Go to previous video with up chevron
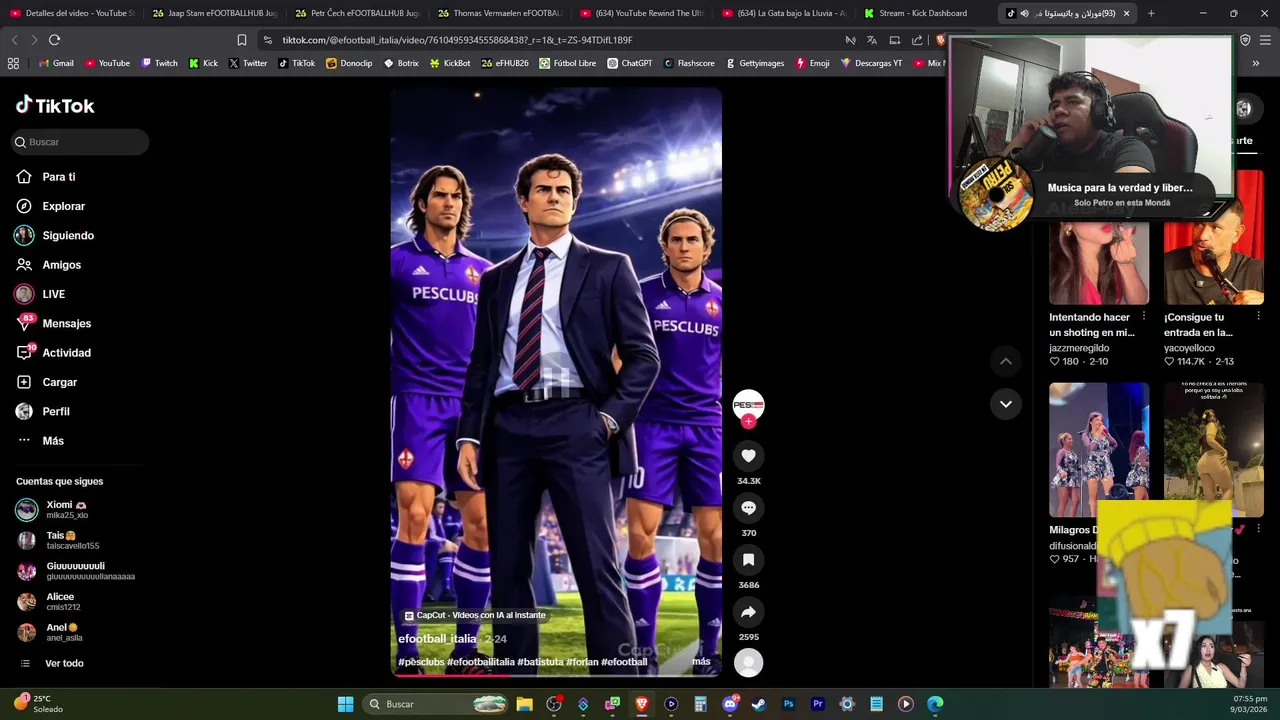This screenshot has height=720, width=1280. pyautogui.click(x=1006, y=361)
